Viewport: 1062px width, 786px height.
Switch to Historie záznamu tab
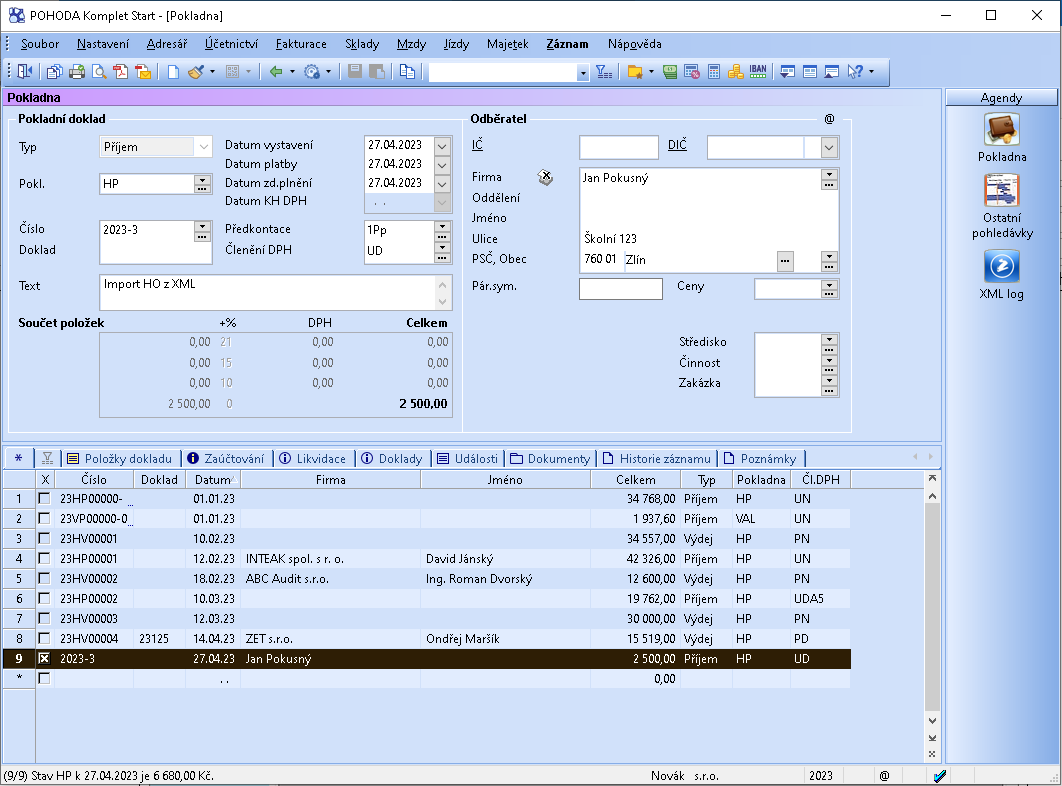pos(658,459)
